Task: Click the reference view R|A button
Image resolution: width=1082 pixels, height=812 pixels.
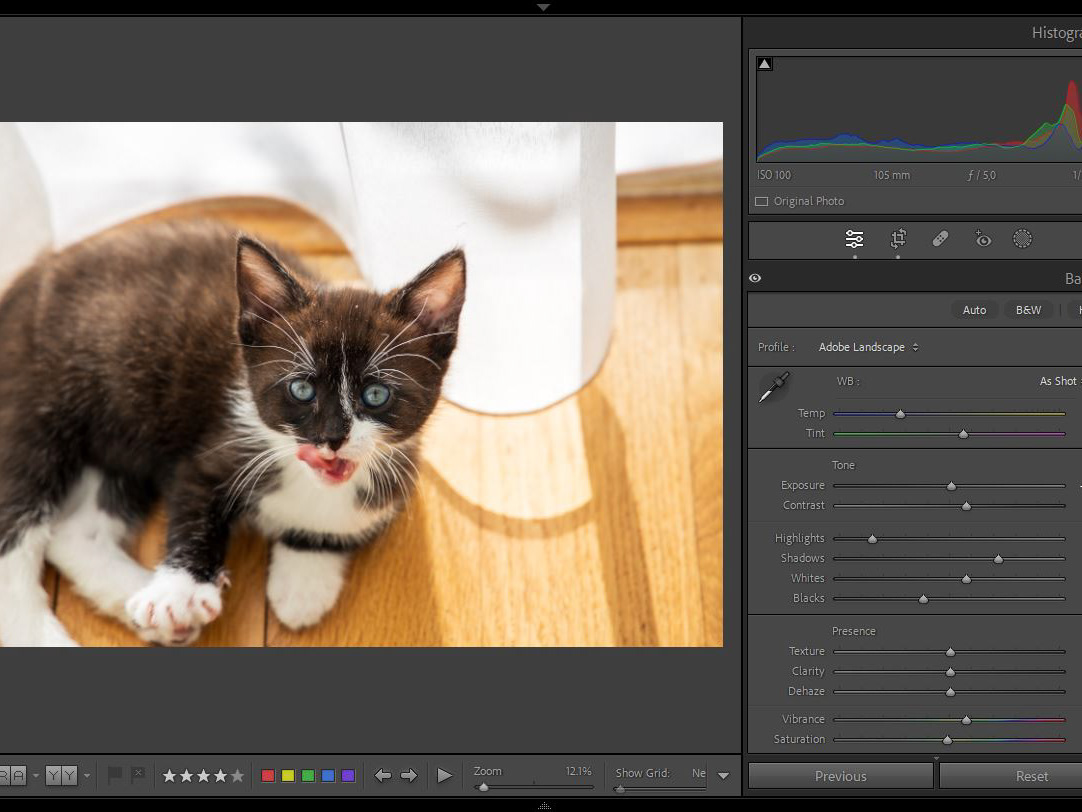Action: [13, 776]
